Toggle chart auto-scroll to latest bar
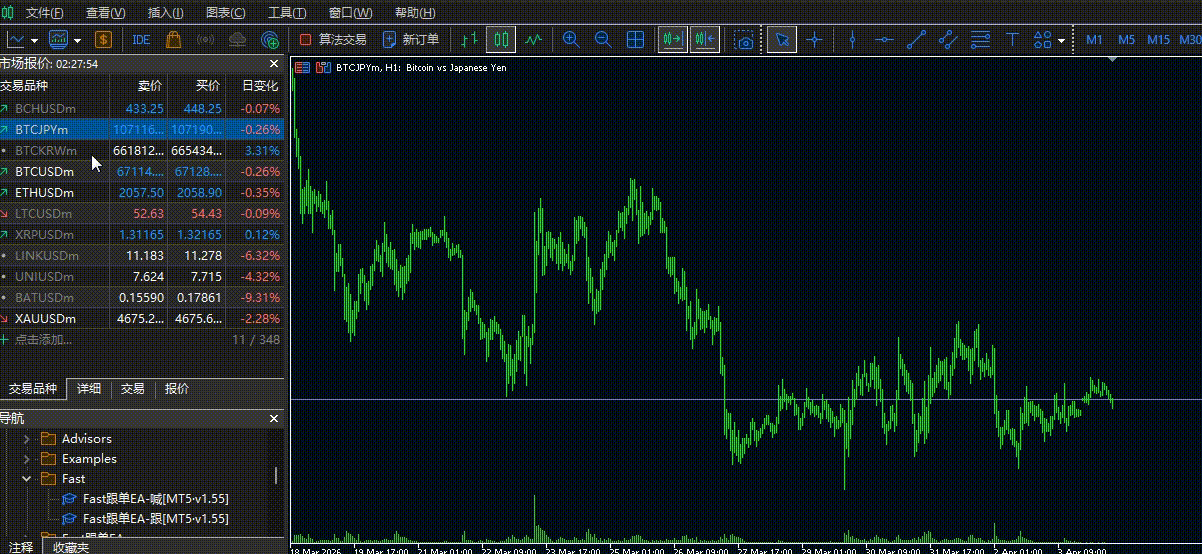The width and height of the screenshot is (1202, 554). point(672,40)
